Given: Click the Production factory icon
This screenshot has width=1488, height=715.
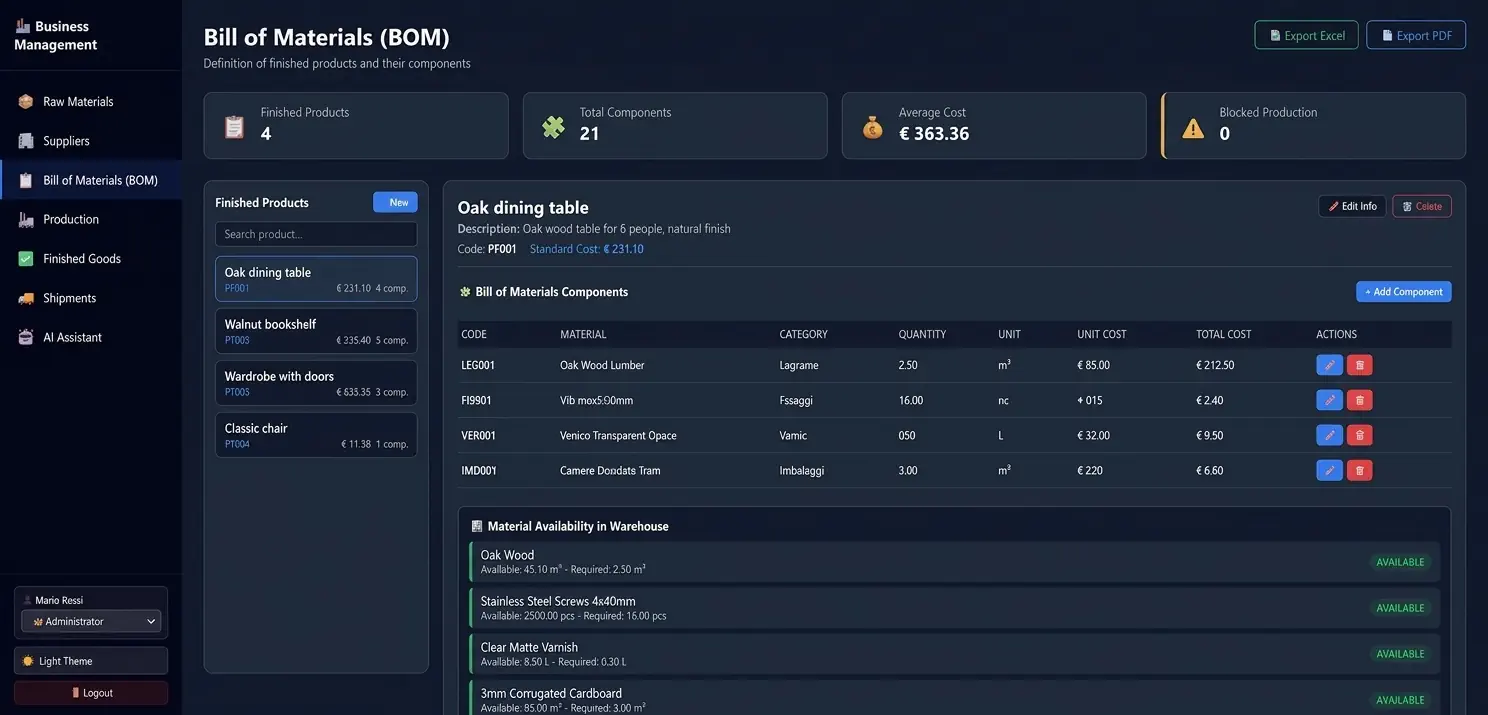Looking at the screenshot, I should click(x=26, y=219).
